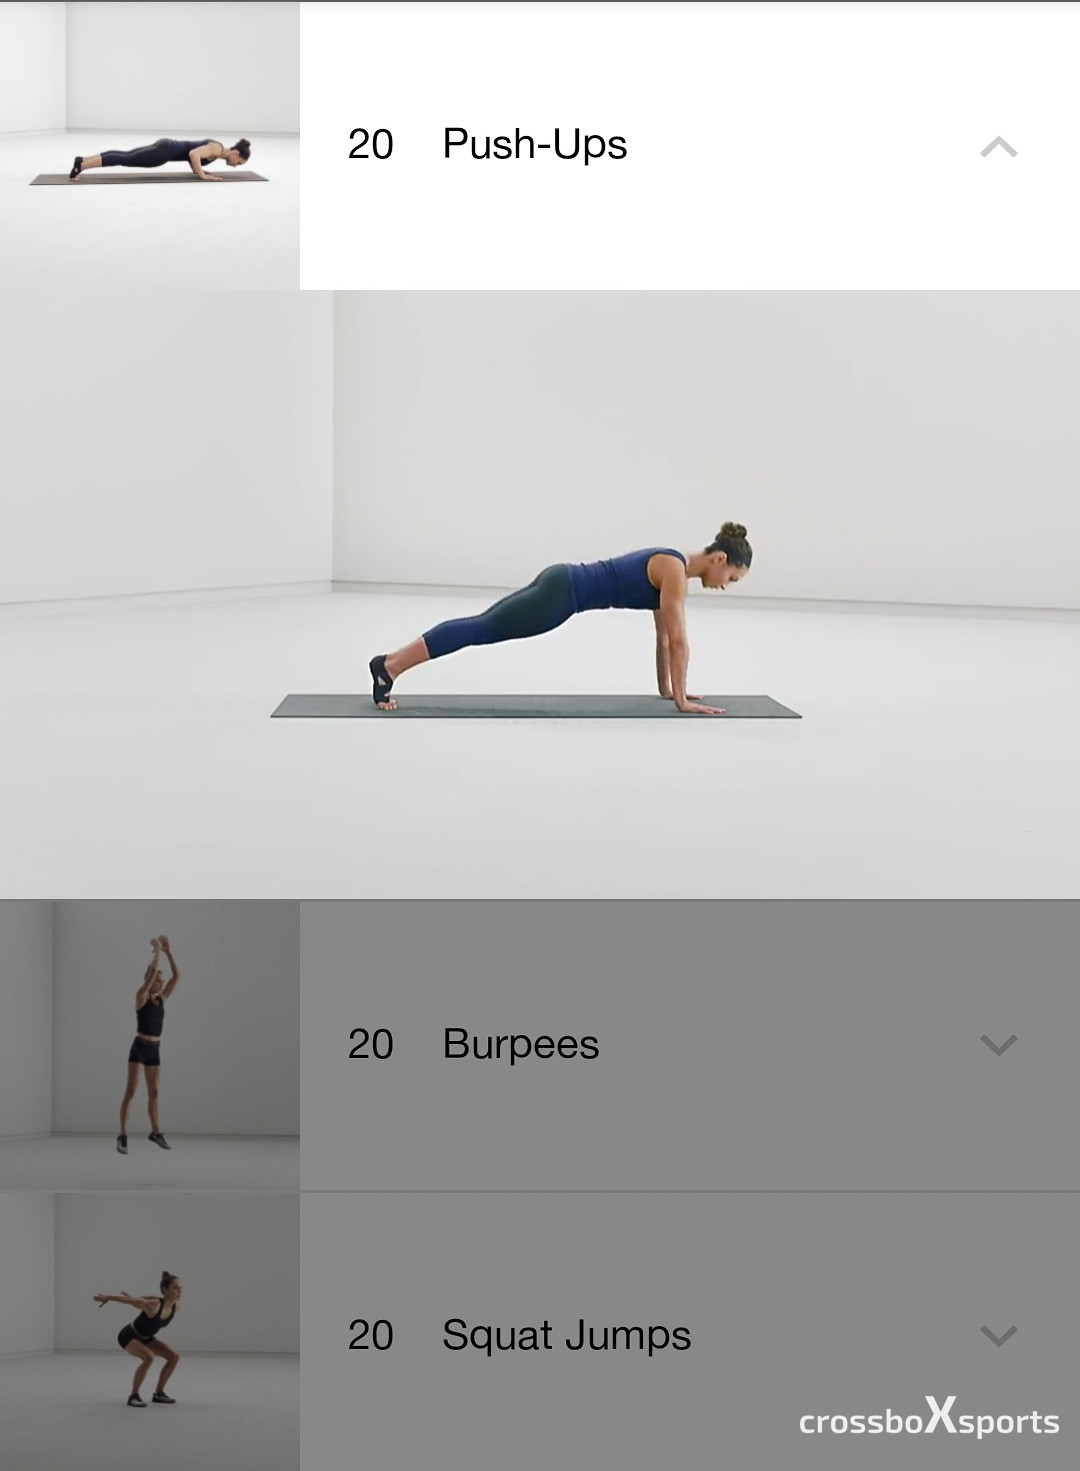Tap the 20 rep count beside Push-Ups
1080x1471 pixels.
370,145
